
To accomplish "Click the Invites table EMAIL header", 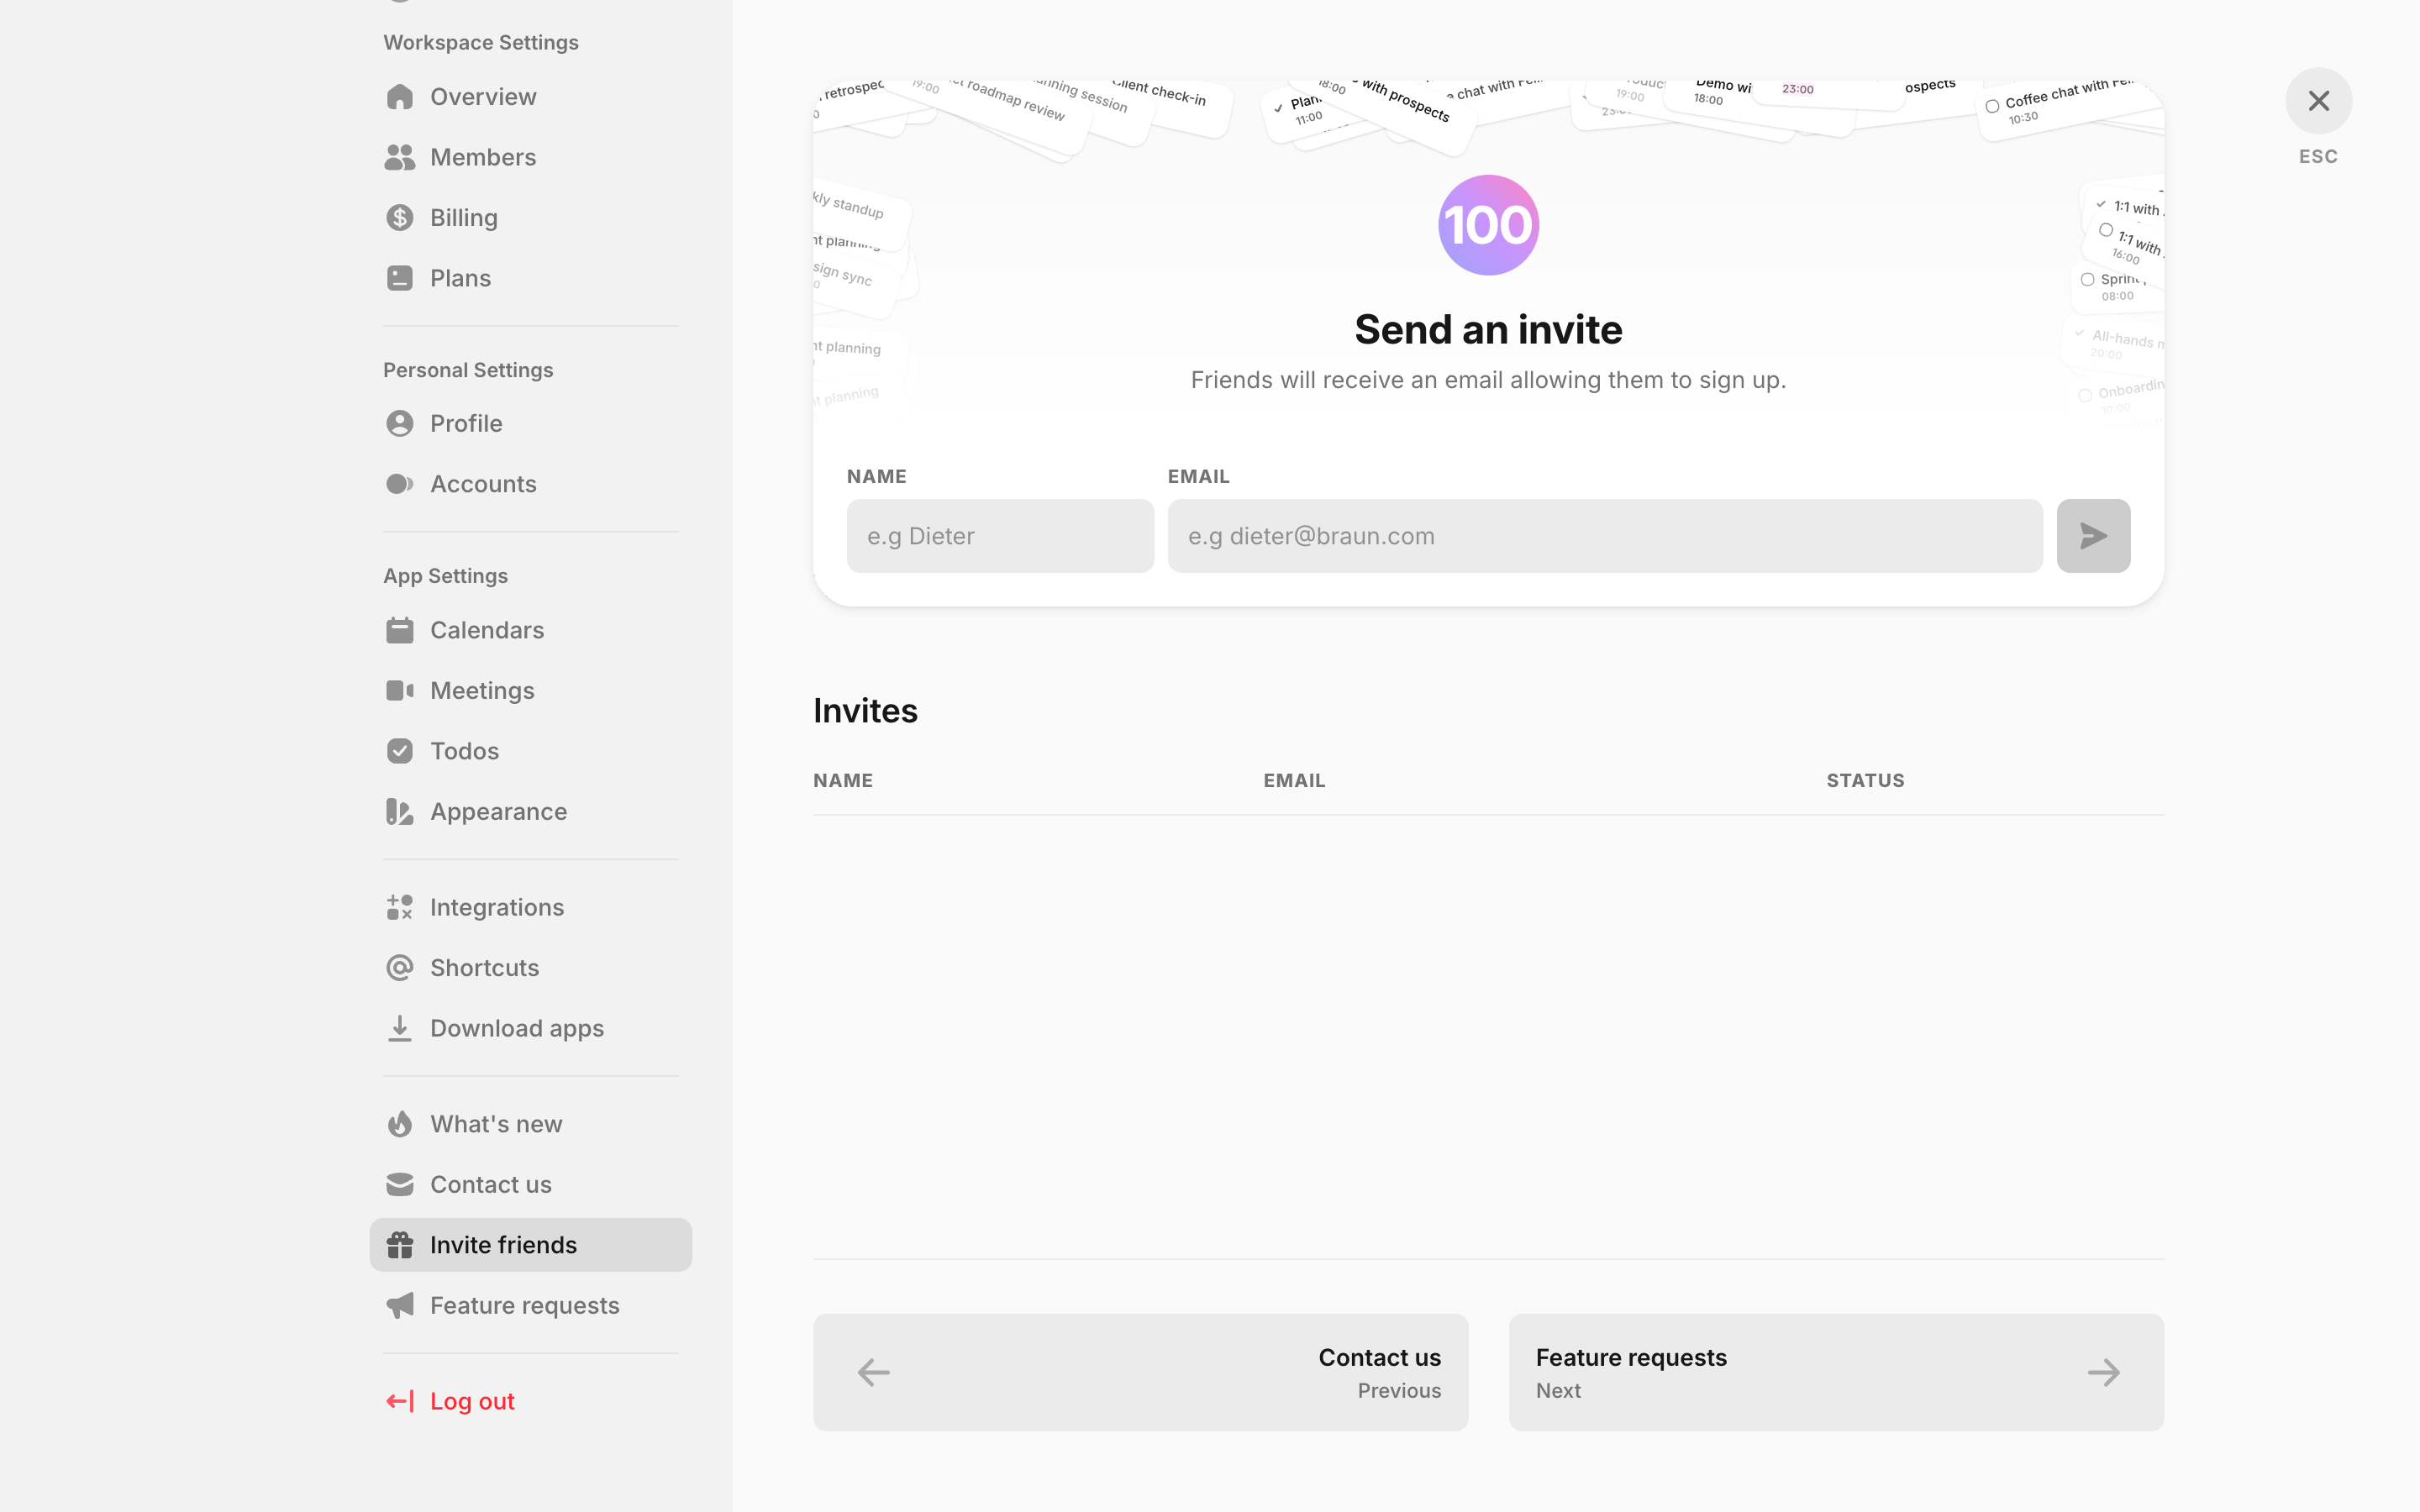I will coord(1294,780).
